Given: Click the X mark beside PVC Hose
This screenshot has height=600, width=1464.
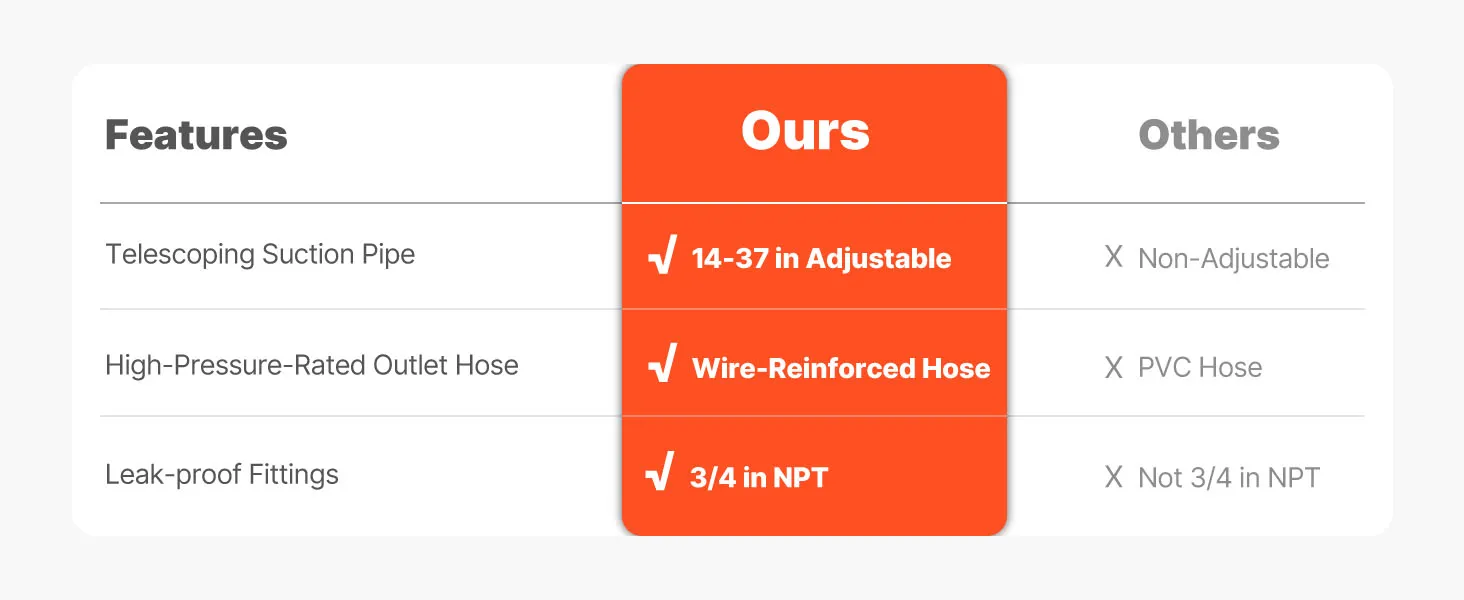Looking at the screenshot, I should coord(1113,368).
